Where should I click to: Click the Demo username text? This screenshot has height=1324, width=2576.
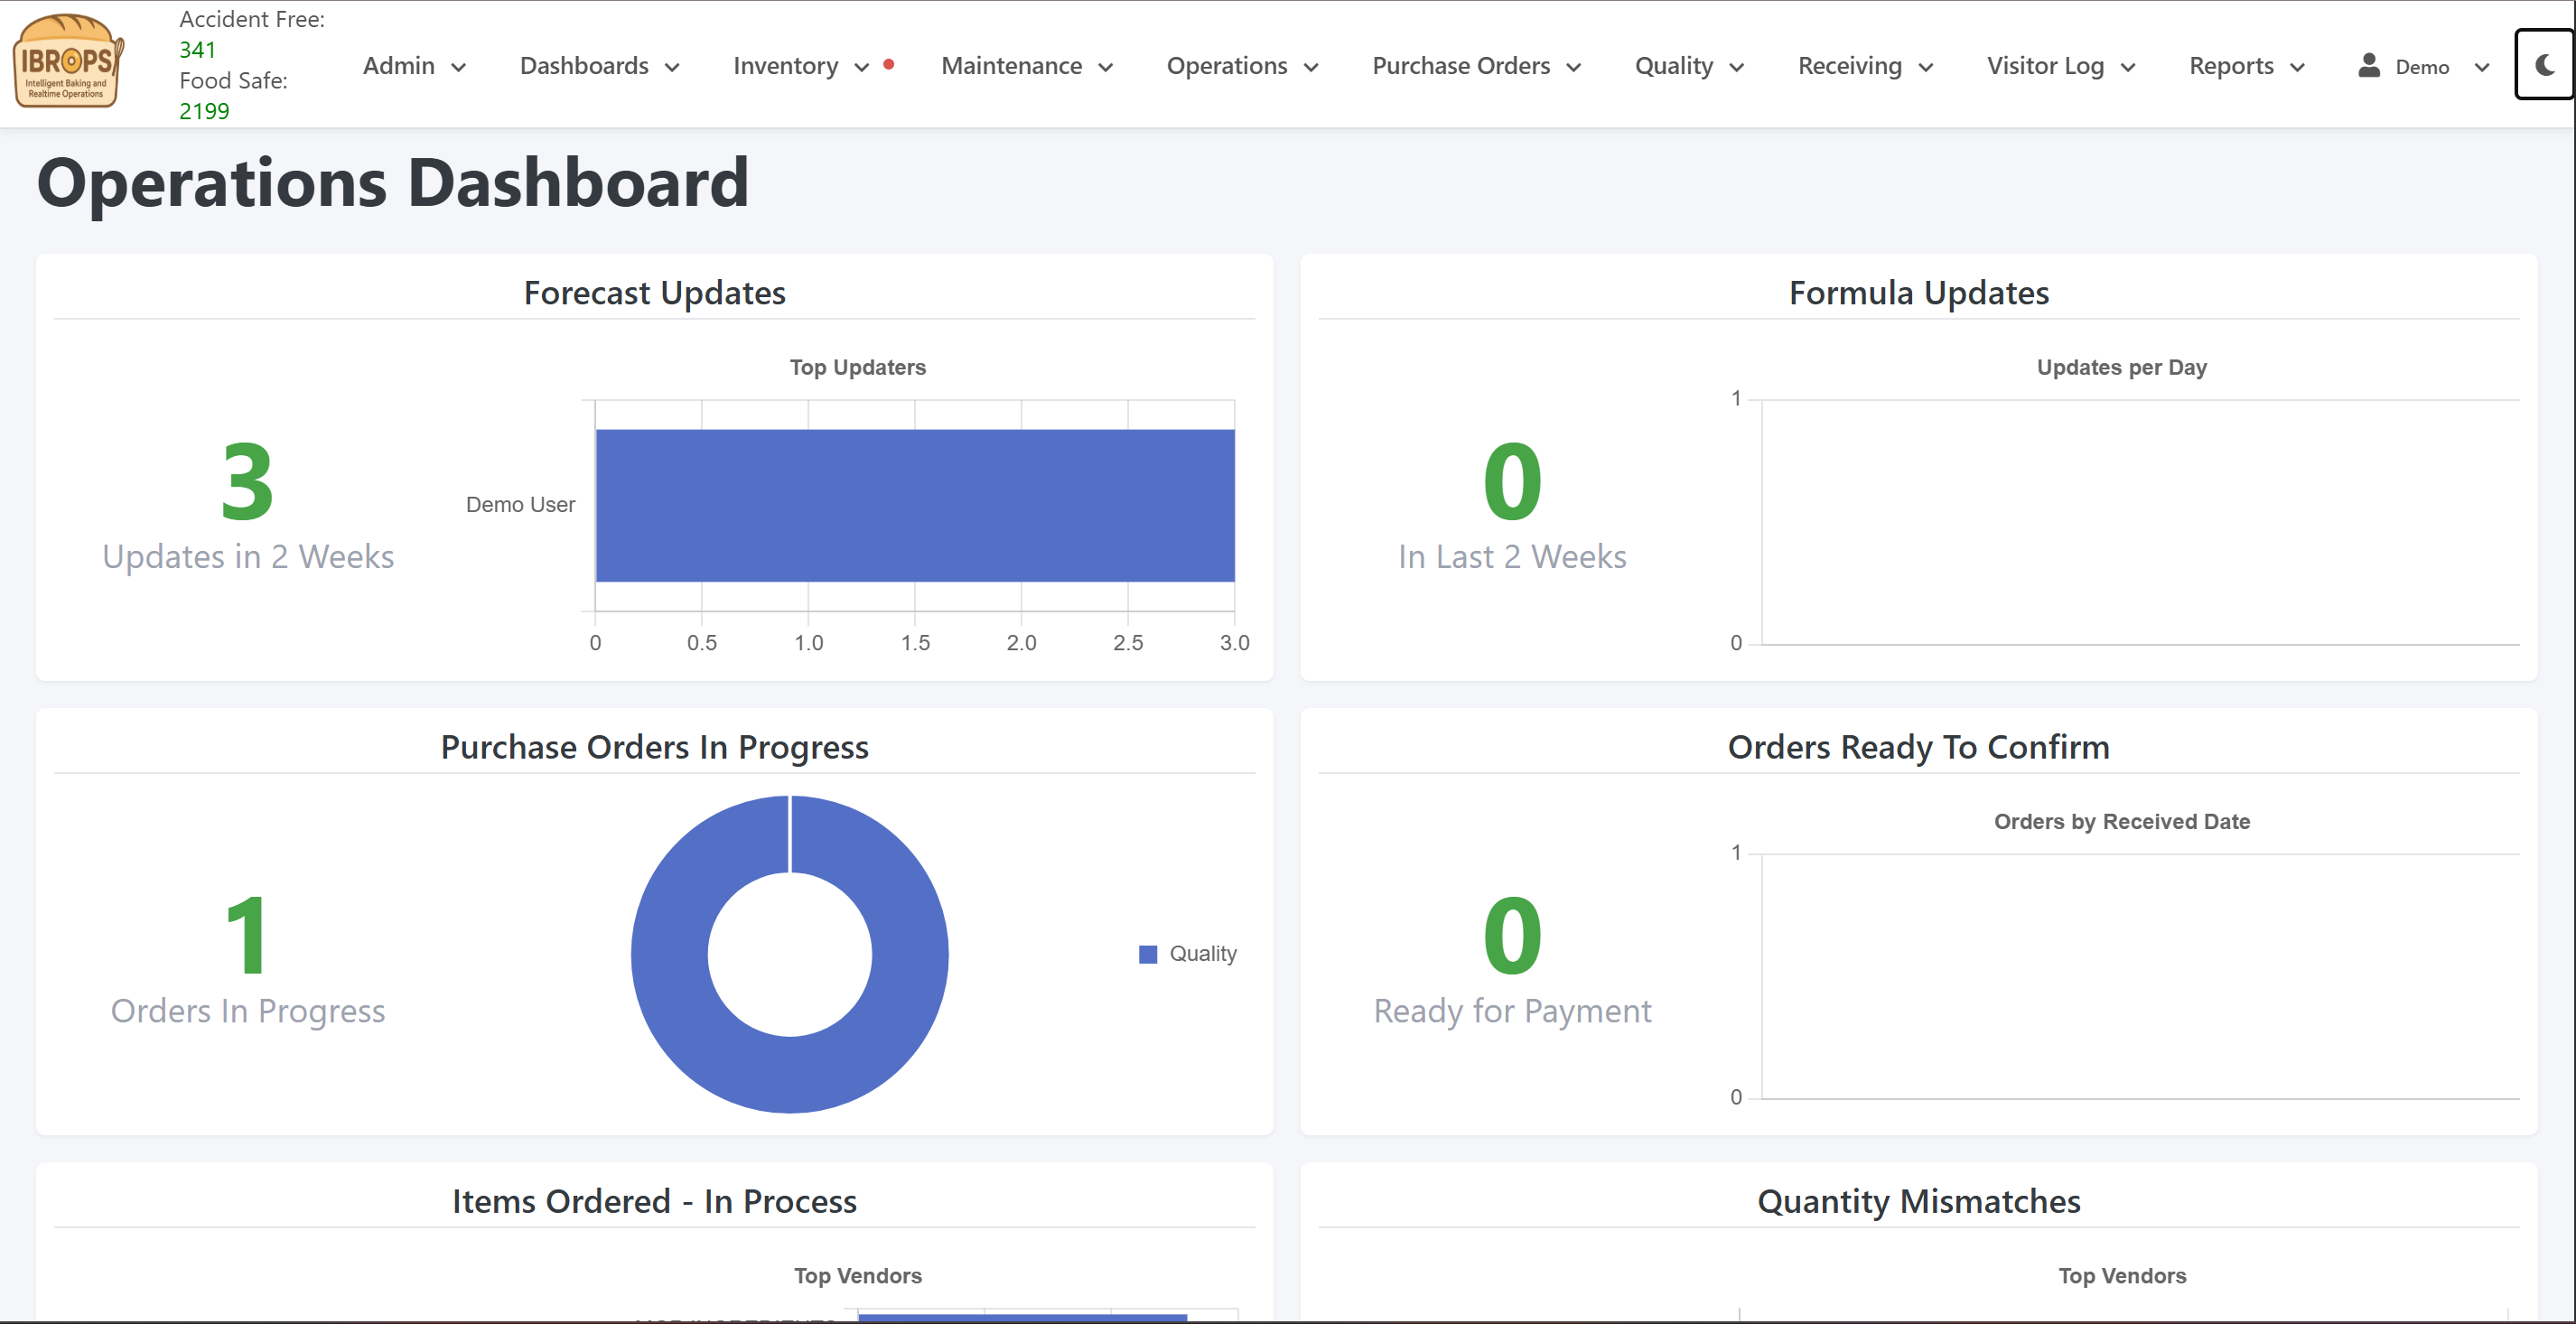point(2422,67)
